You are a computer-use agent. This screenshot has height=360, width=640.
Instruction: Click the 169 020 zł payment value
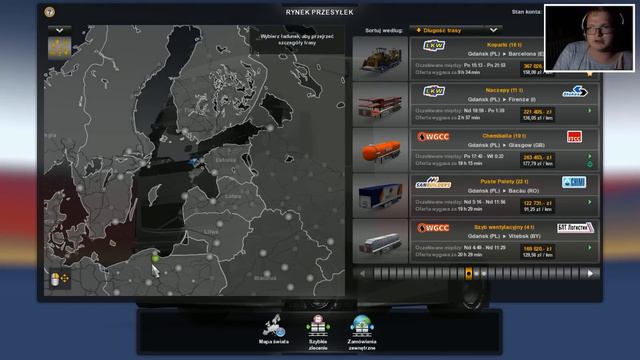537,249
